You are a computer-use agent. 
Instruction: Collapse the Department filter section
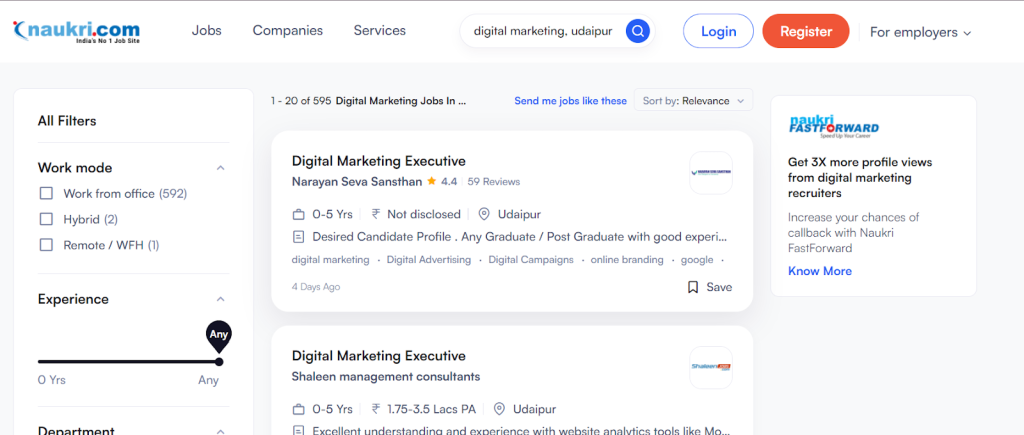tap(221, 431)
